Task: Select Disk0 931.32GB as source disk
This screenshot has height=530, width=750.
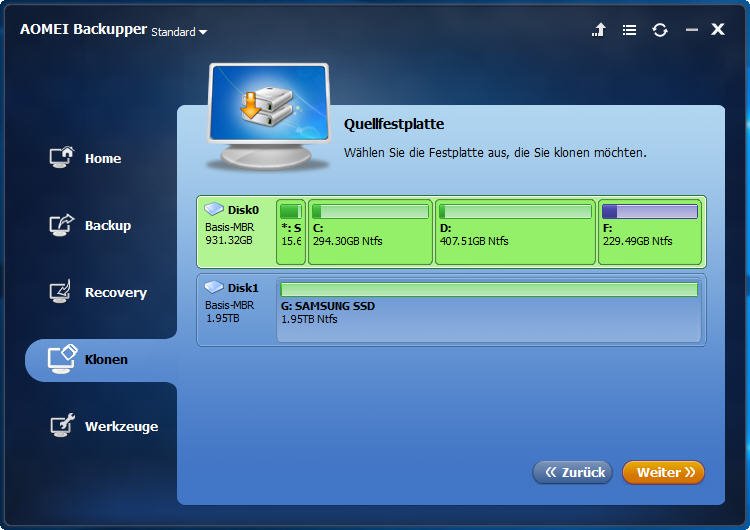Action: pyautogui.click(x=451, y=232)
